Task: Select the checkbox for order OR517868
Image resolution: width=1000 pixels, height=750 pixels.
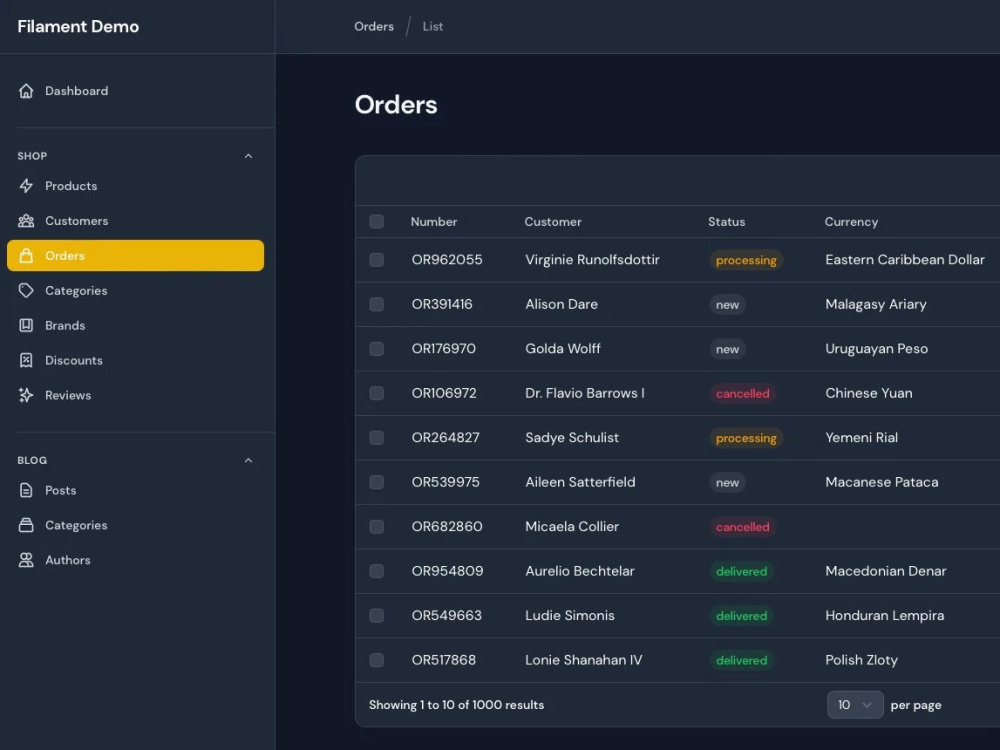Action: (x=376, y=660)
